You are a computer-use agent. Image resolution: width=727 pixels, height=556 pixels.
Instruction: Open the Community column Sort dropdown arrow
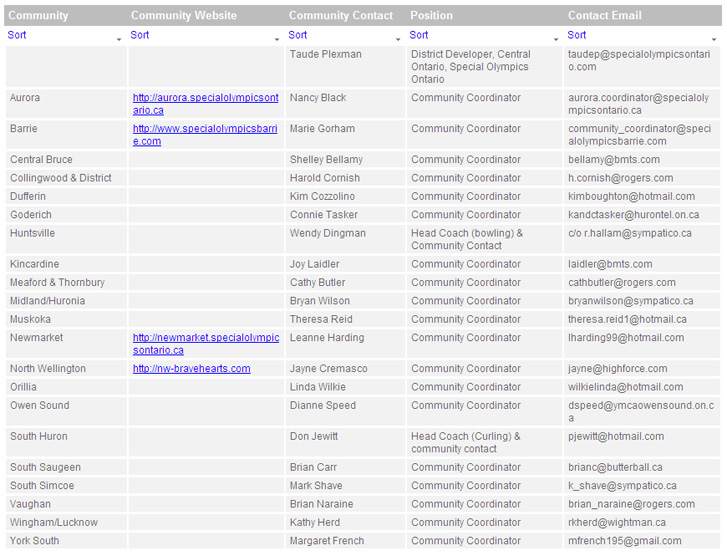pyautogui.click(x=119, y=39)
